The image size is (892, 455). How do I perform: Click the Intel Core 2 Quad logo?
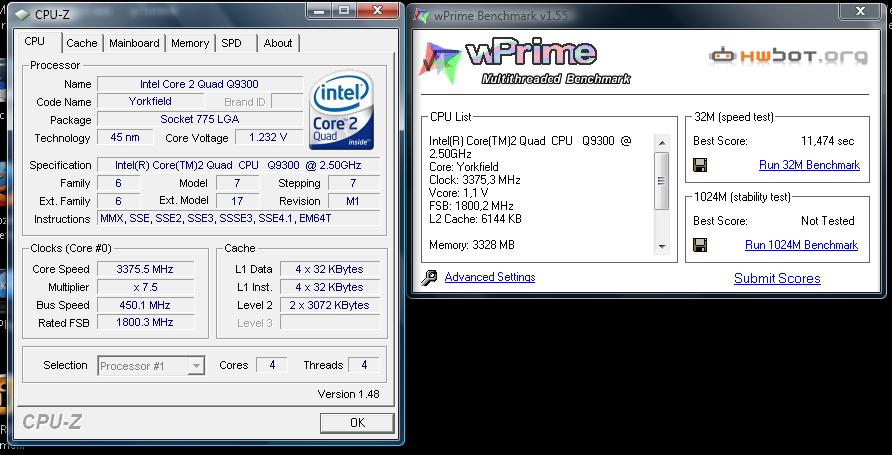tap(341, 110)
